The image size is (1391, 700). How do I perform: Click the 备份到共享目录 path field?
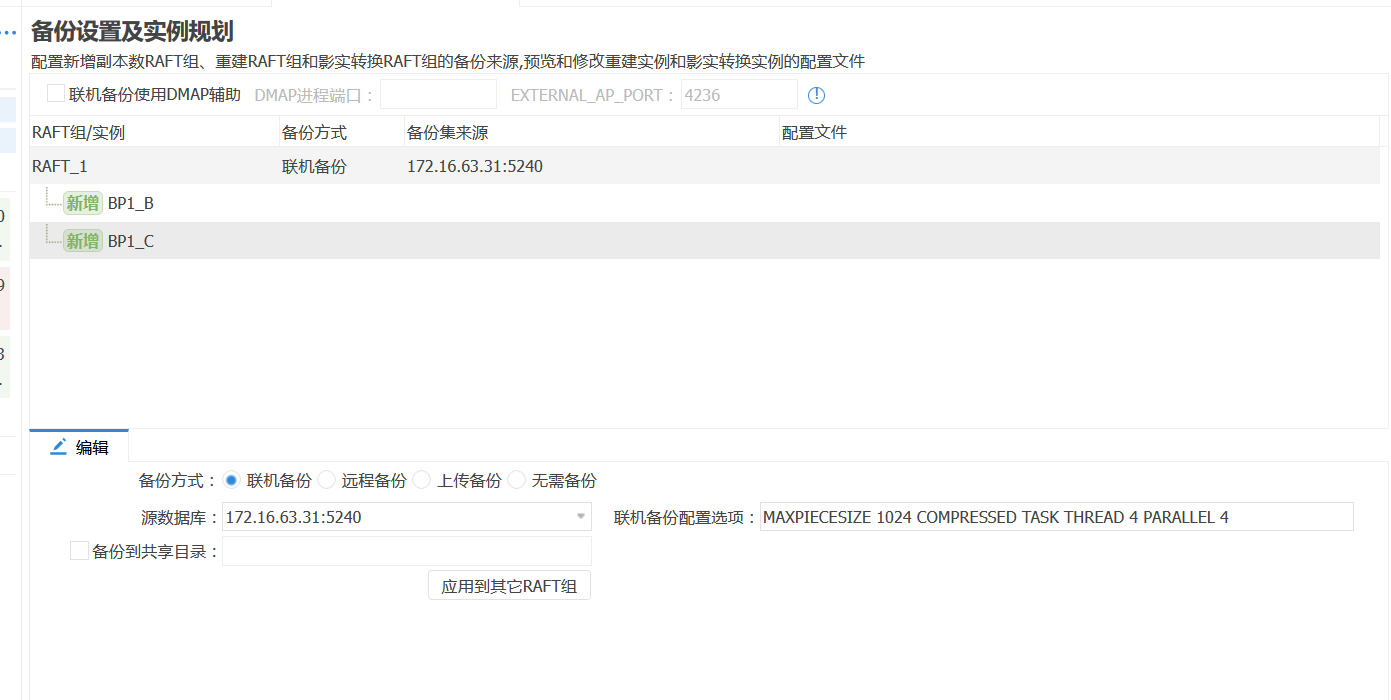pyautogui.click(x=407, y=551)
